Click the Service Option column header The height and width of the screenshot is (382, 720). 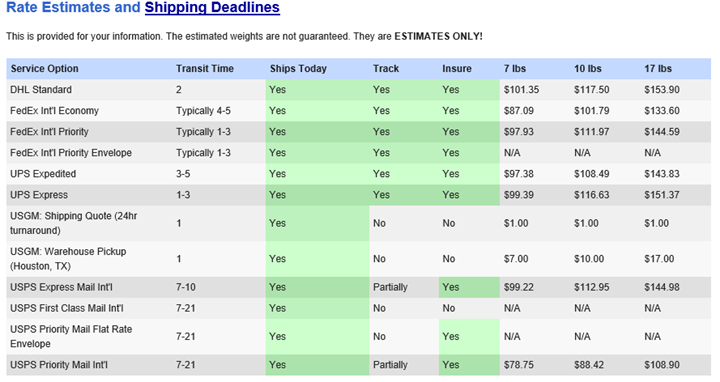tap(45, 69)
